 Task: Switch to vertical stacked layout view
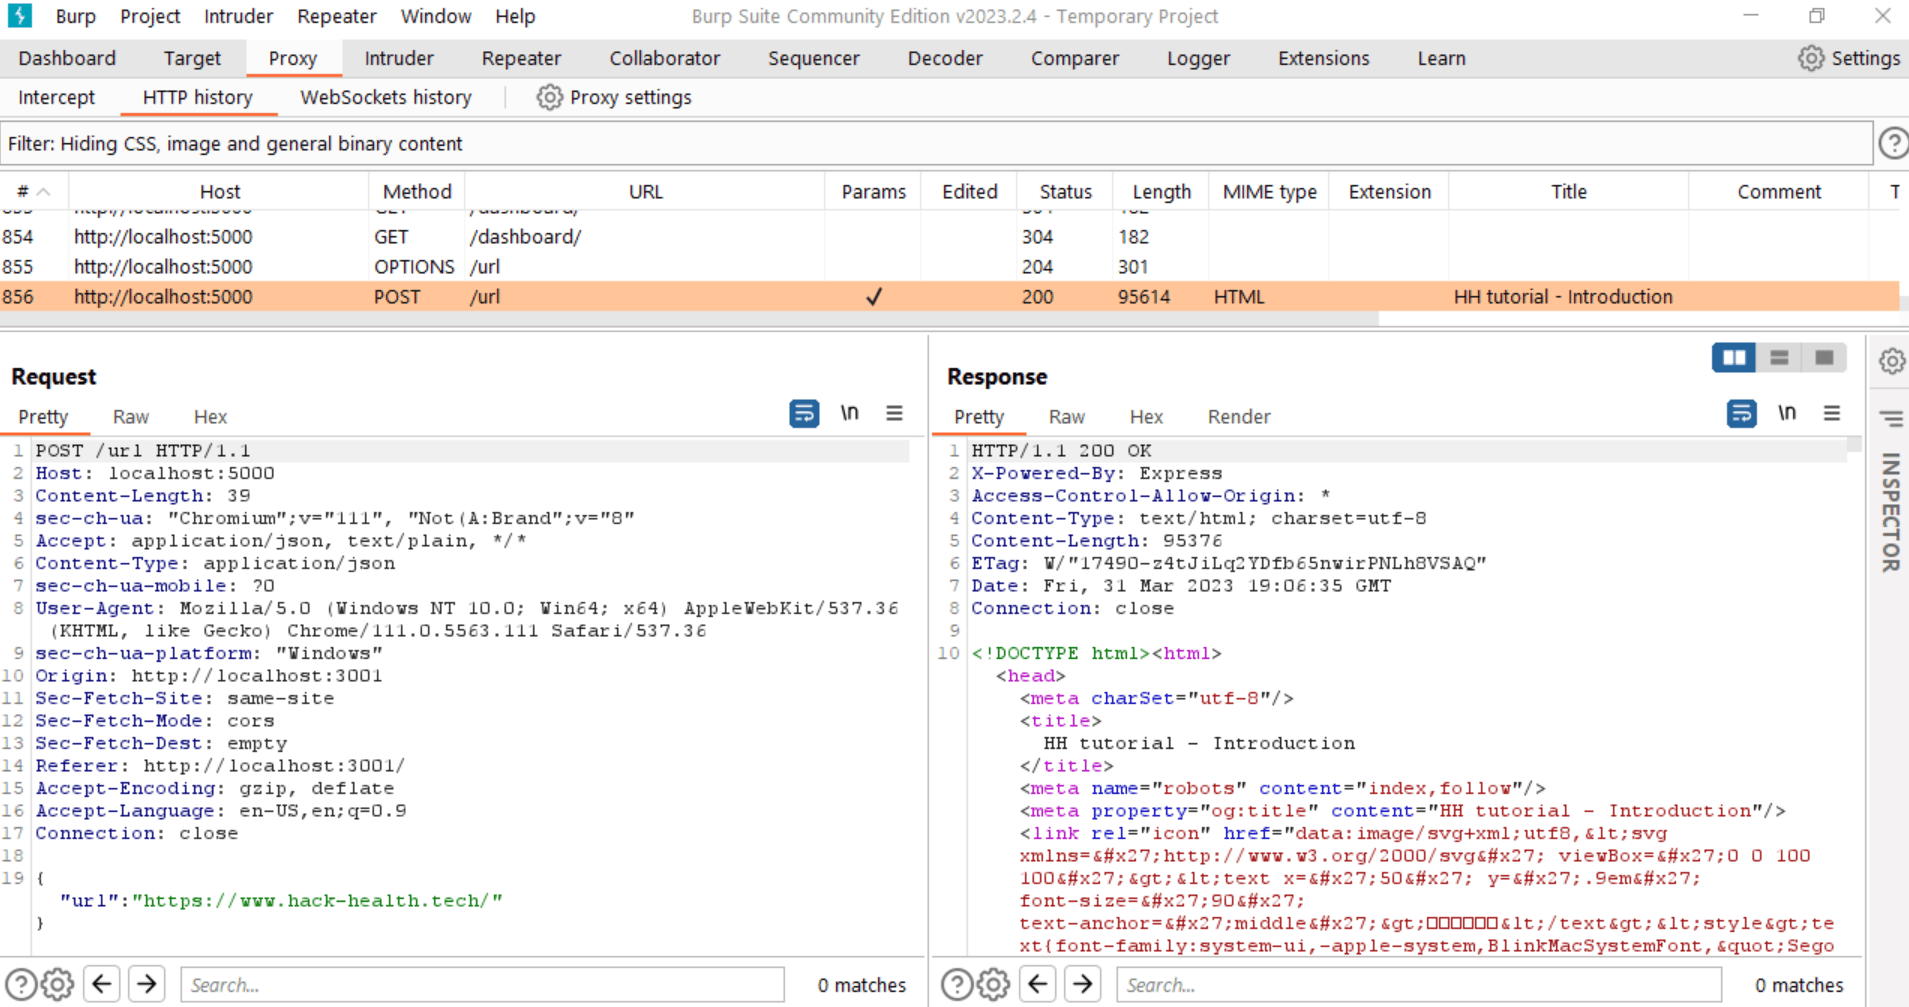tap(1779, 358)
